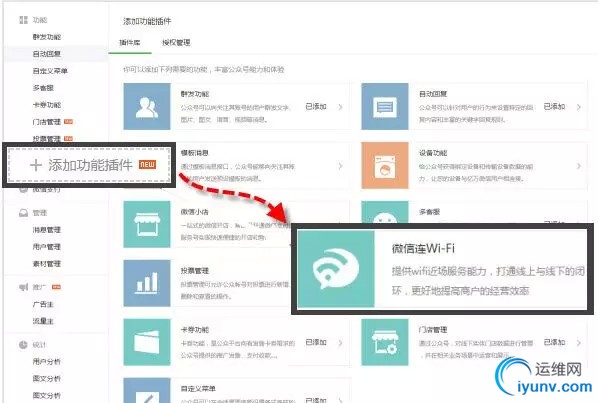Go to 消息管理 in the sidebar
This screenshot has width=598, height=403.
pyautogui.click(x=47, y=230)
